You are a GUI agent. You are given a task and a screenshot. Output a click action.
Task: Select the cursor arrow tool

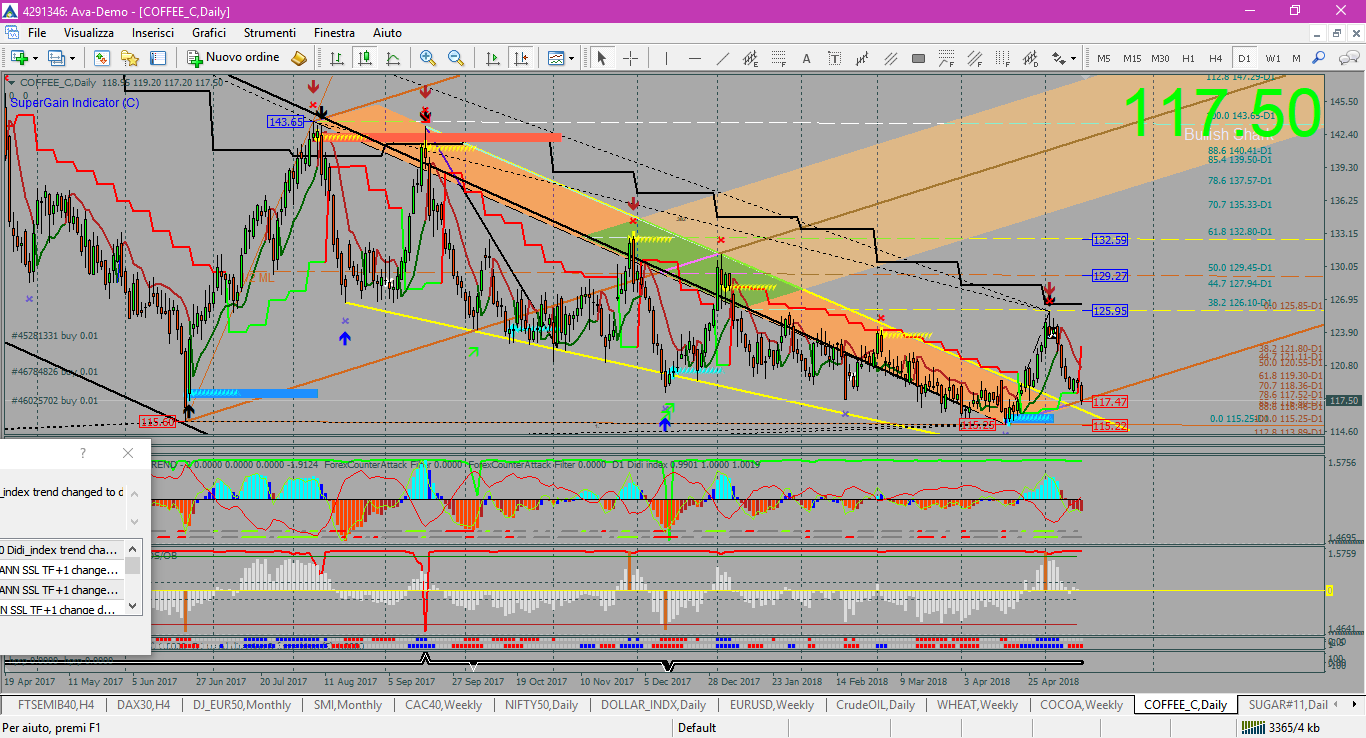coord(602,58)
